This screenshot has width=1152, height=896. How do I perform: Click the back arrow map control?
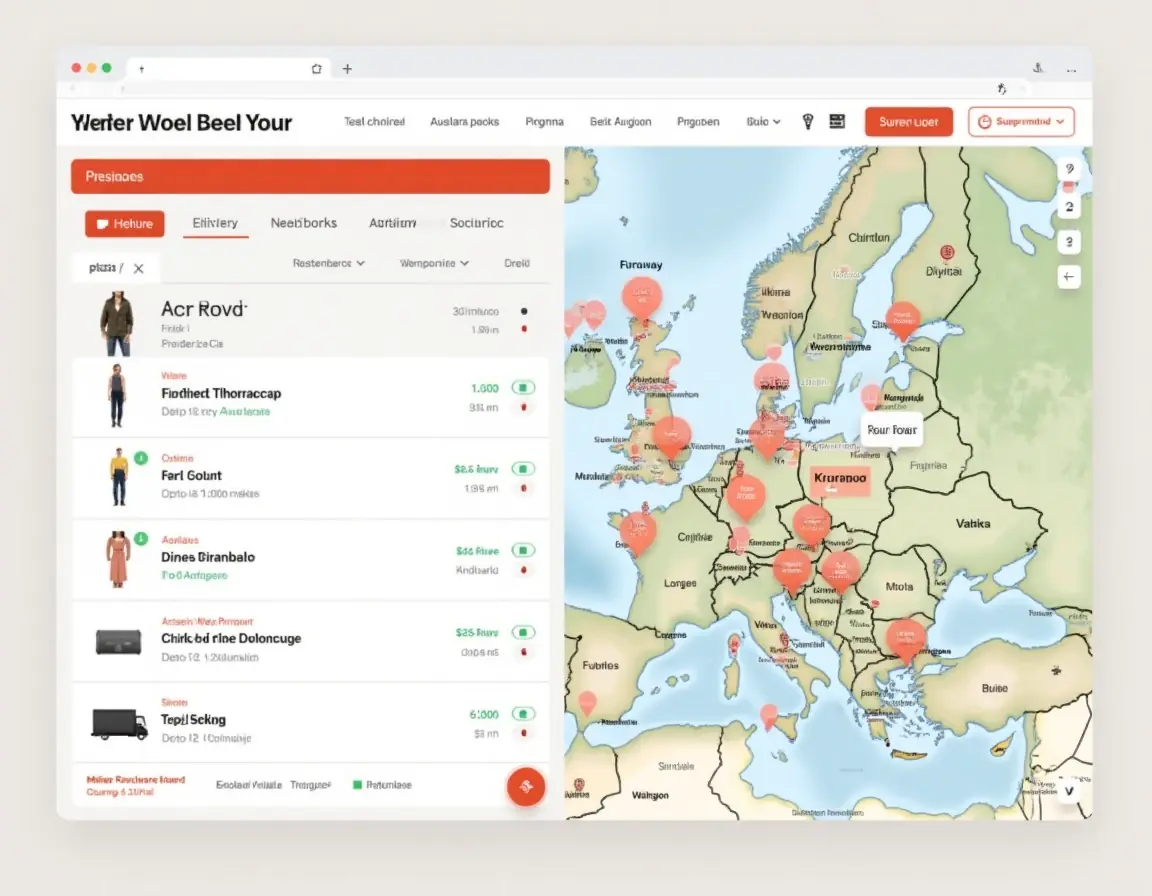tap(1069, 277)
